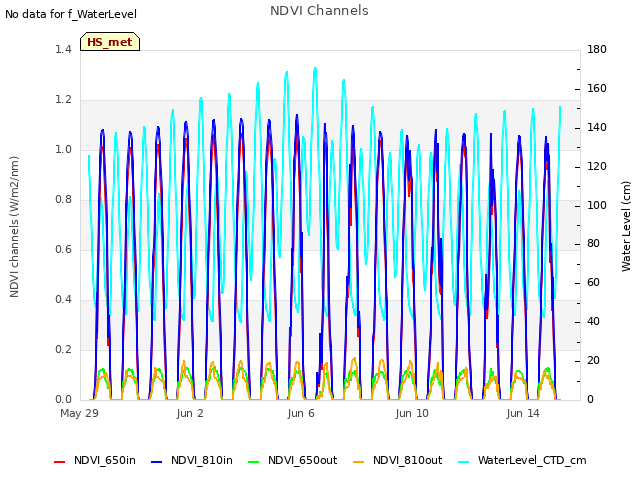Toggle the NDVI_650in legend entry

click(95, 460)
